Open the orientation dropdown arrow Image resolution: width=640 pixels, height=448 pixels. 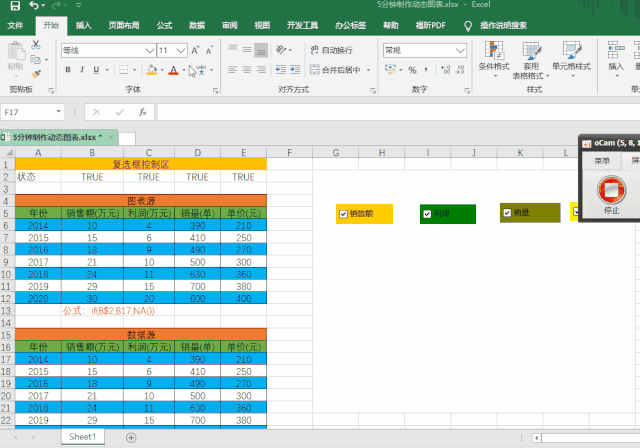pos(291,50)
